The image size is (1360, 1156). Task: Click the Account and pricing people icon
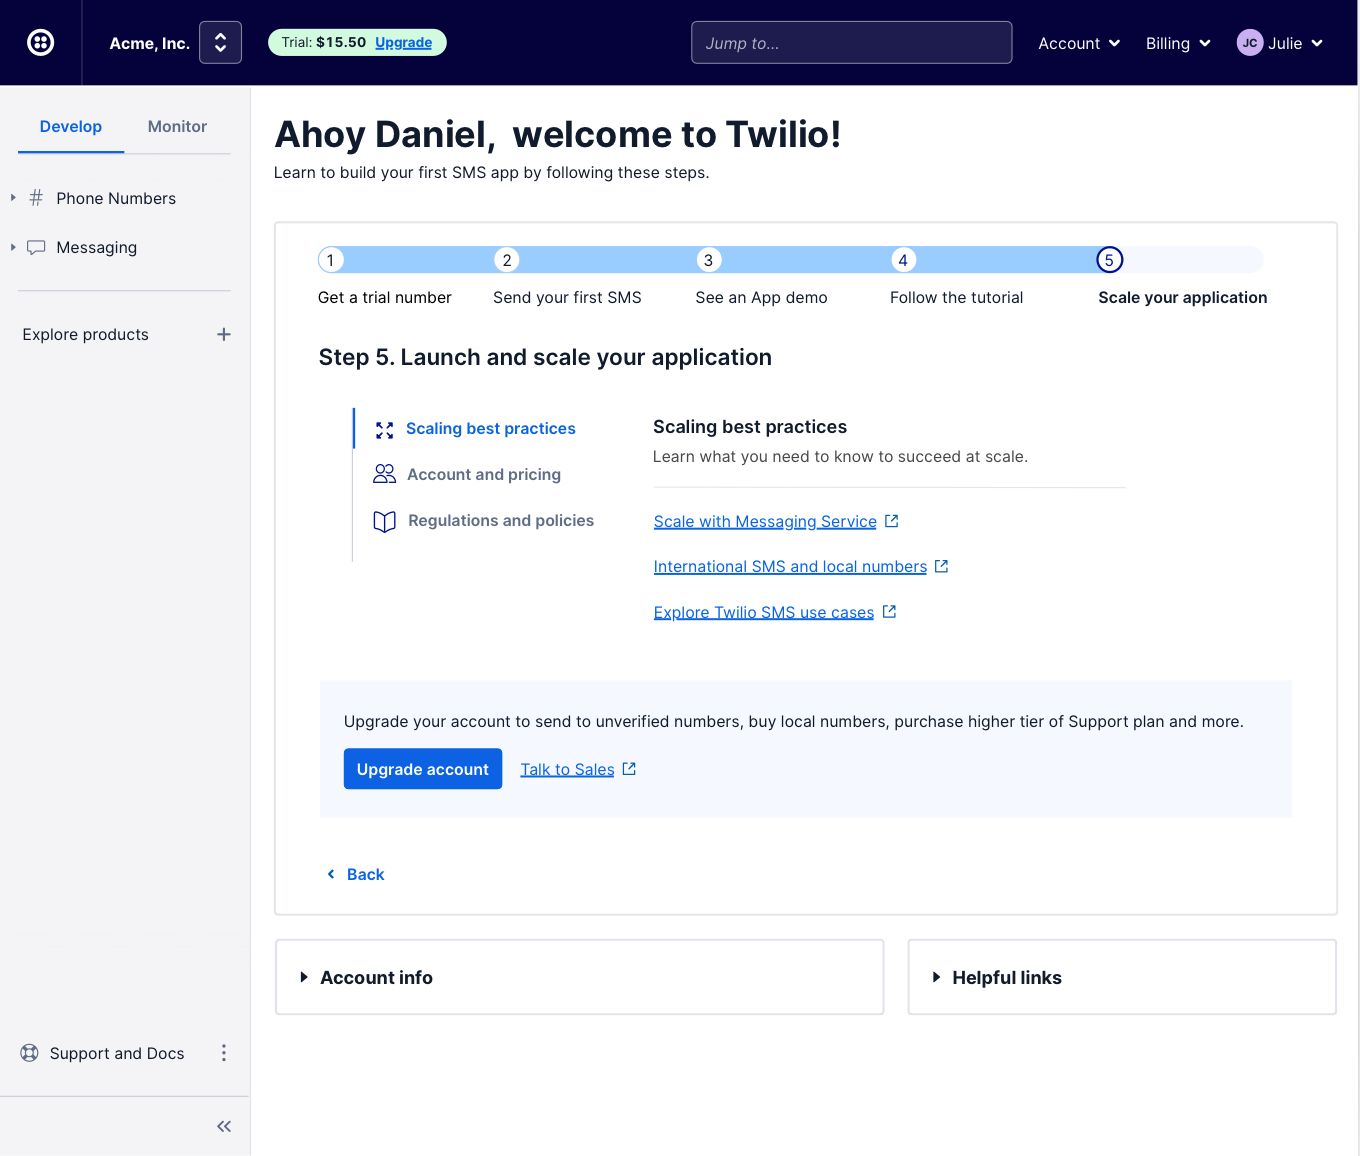tap(385, 474)
